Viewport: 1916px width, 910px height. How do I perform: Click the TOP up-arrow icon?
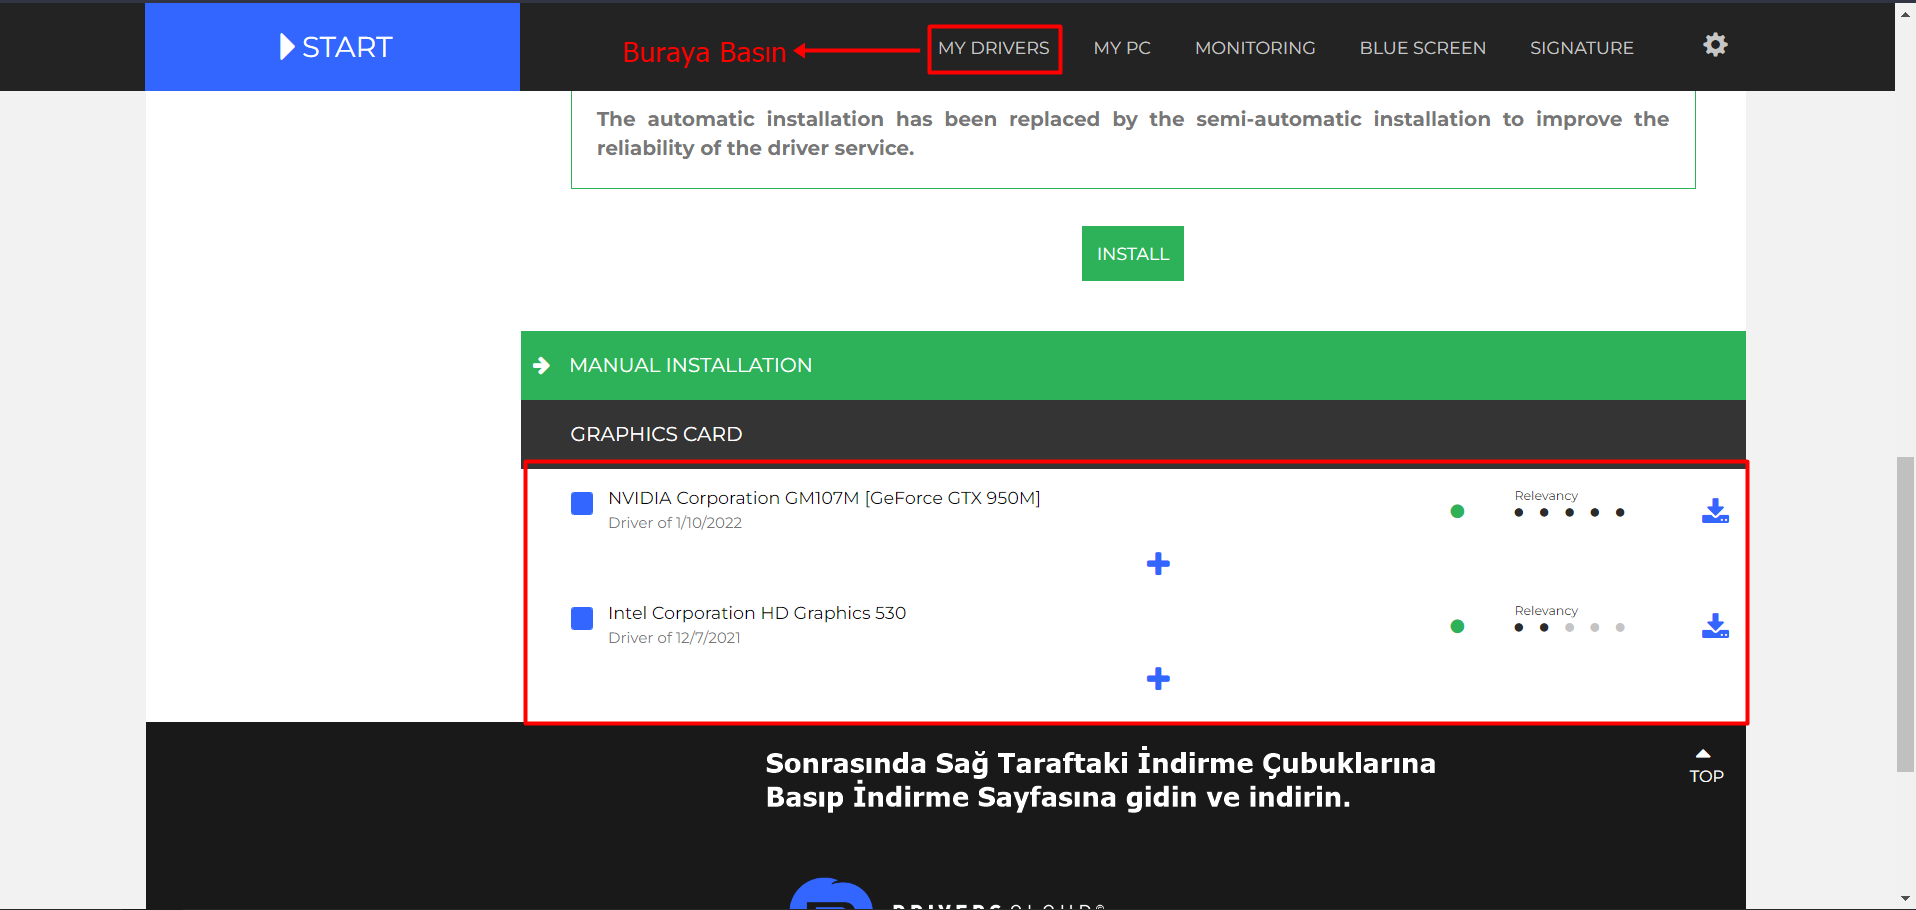(x=1703, y=754)
